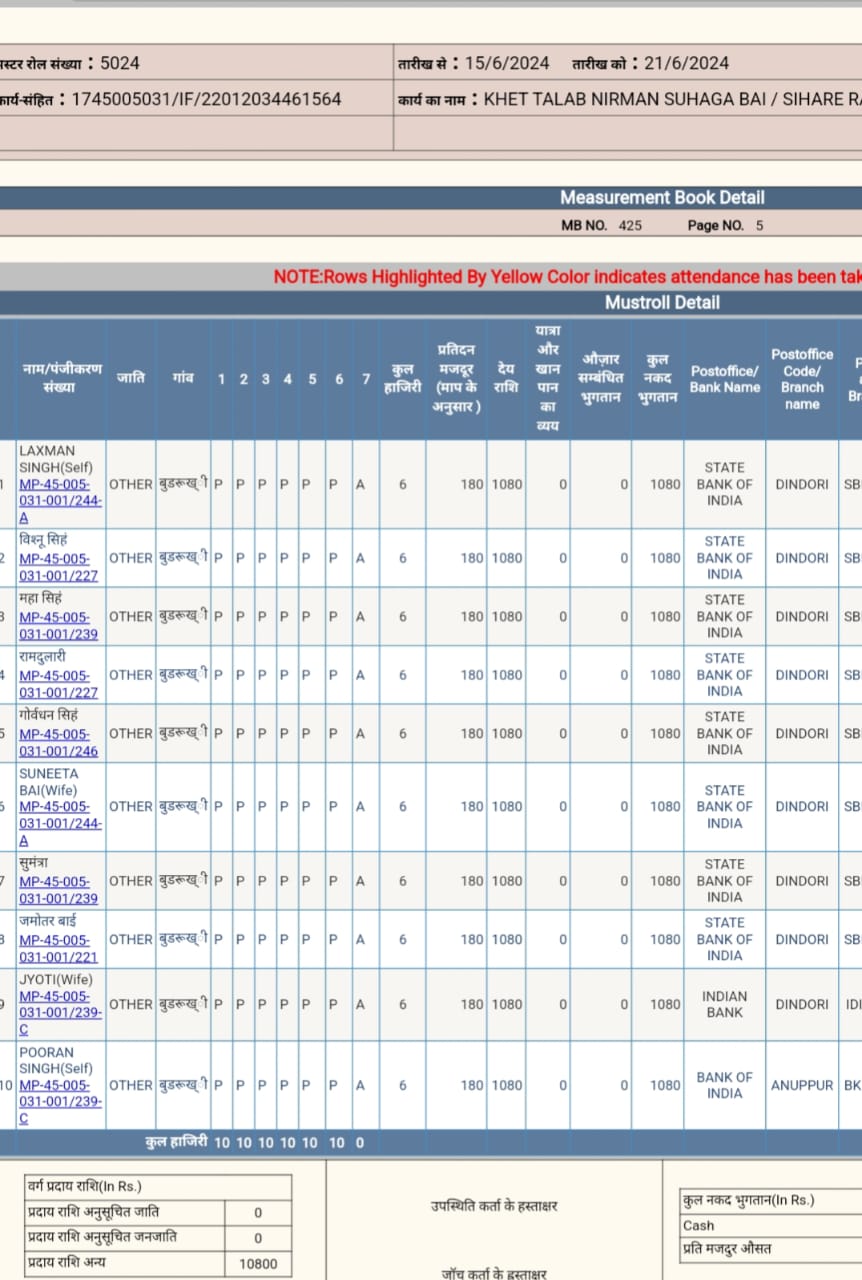Screen dimensions: 862x1280
Task: Open गोर्वधन सिंह registration link ending 246
Action: pyautogui.click(x=59, y=742)
